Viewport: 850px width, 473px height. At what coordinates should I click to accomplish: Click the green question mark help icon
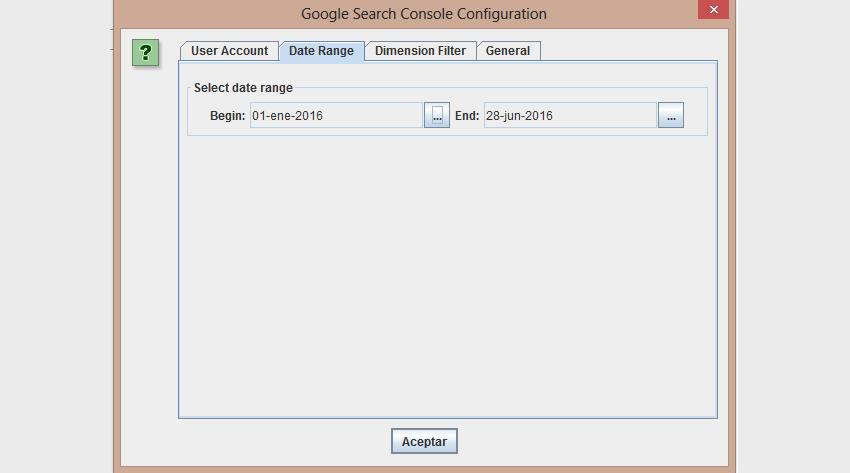tap(145, 53)
